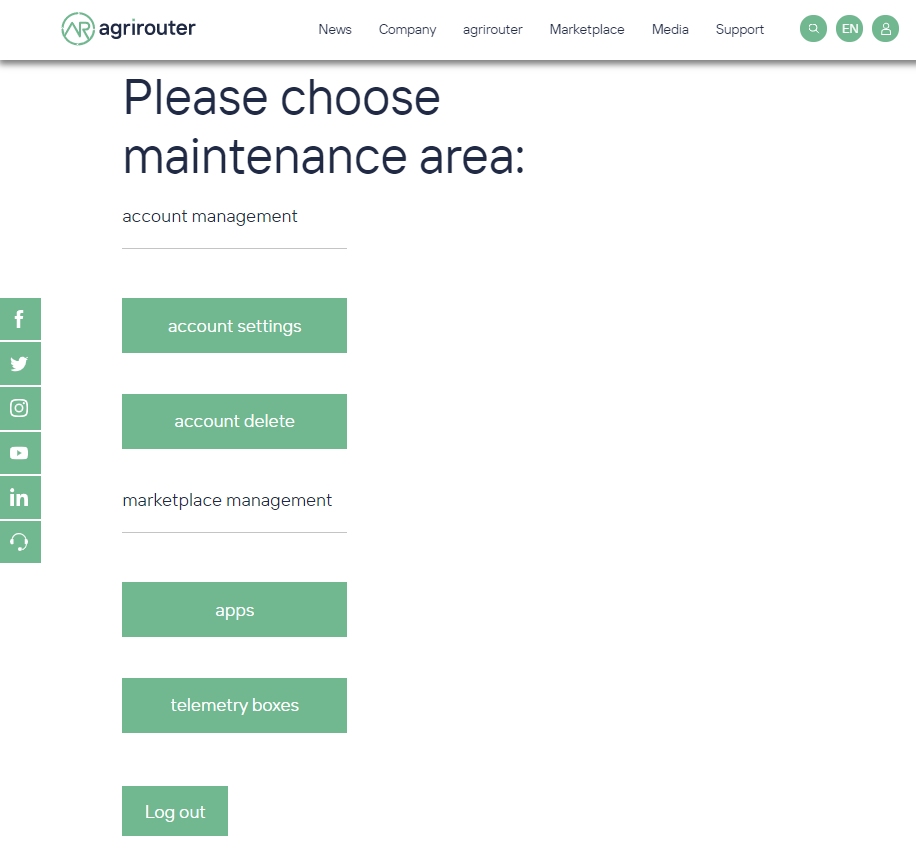The image size is (916, 854).
Task: Open the search function
Action: pos(813,28)
